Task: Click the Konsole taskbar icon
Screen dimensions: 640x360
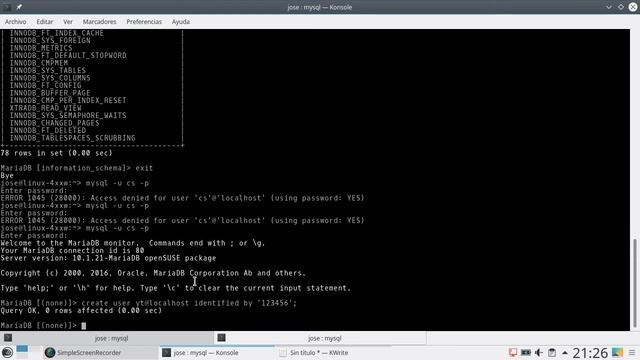Action: pyautogui.click(x=166, y=353)
